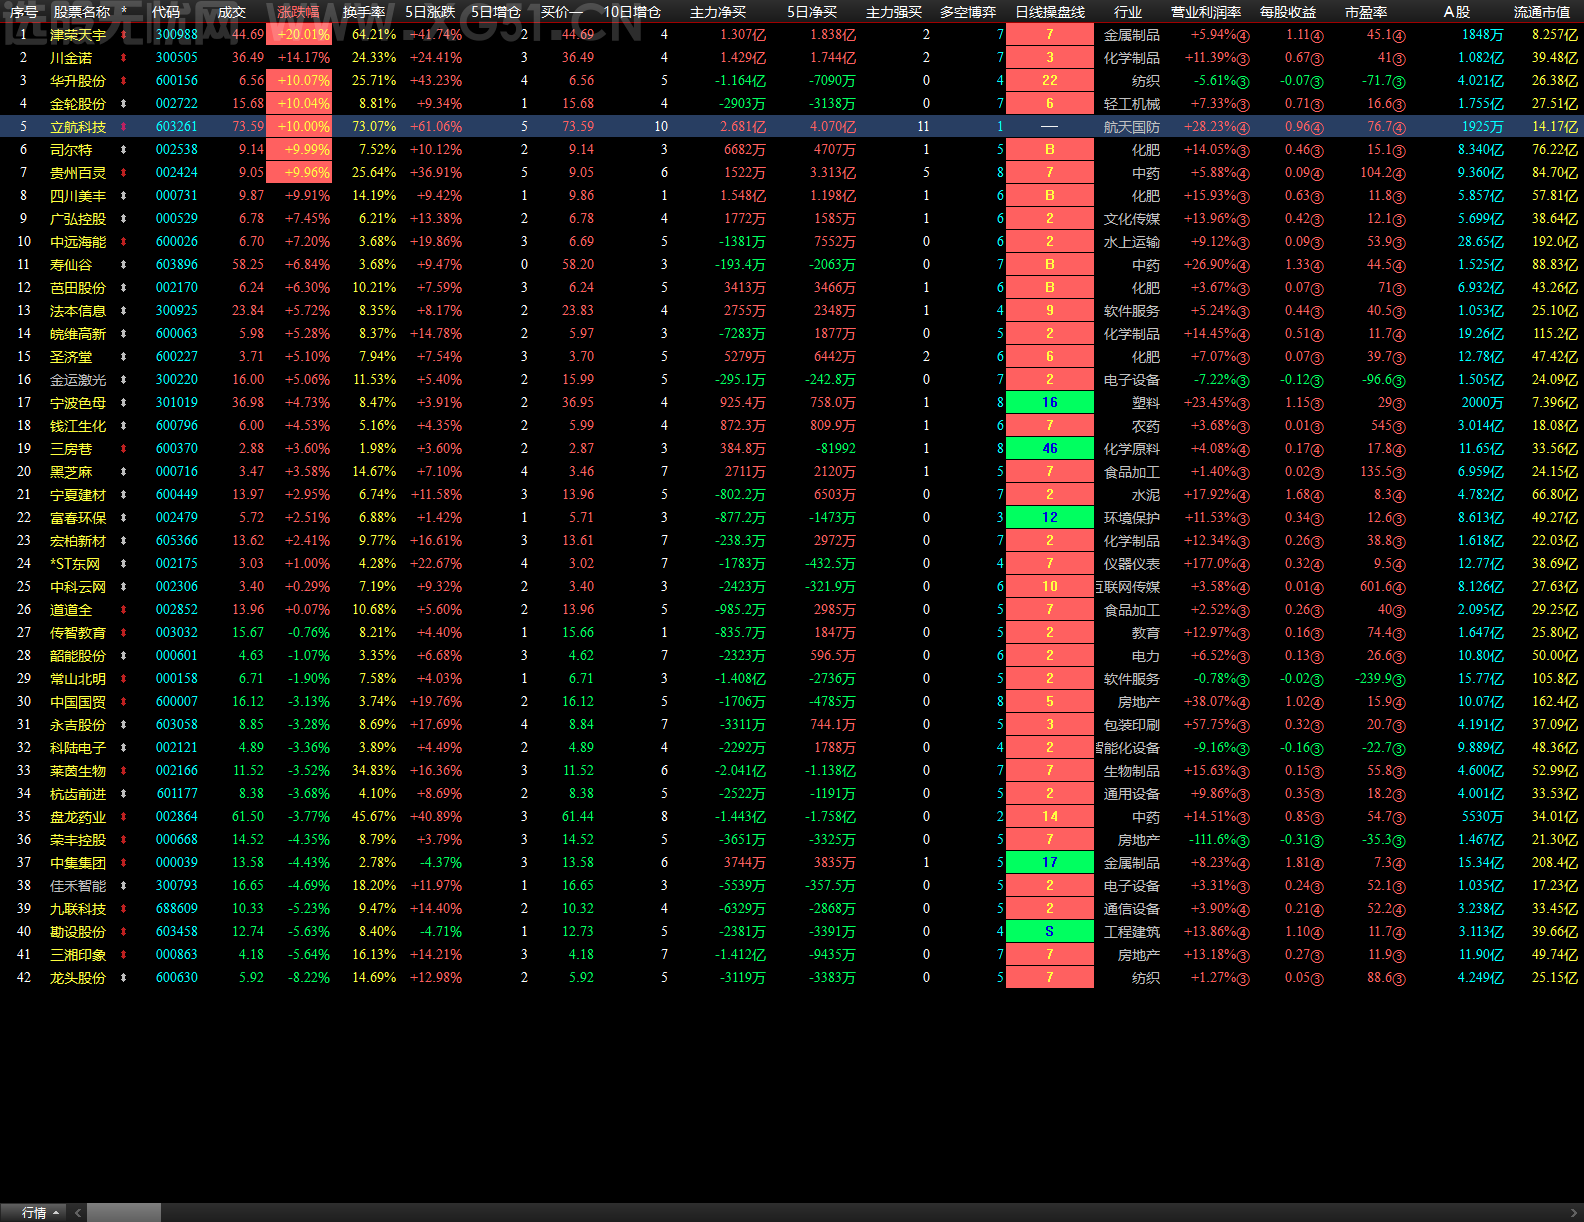The image size is (1584, 1222).
Task: Click the red marker icon beside 津荣天宇
Action: tap(124, 35)
